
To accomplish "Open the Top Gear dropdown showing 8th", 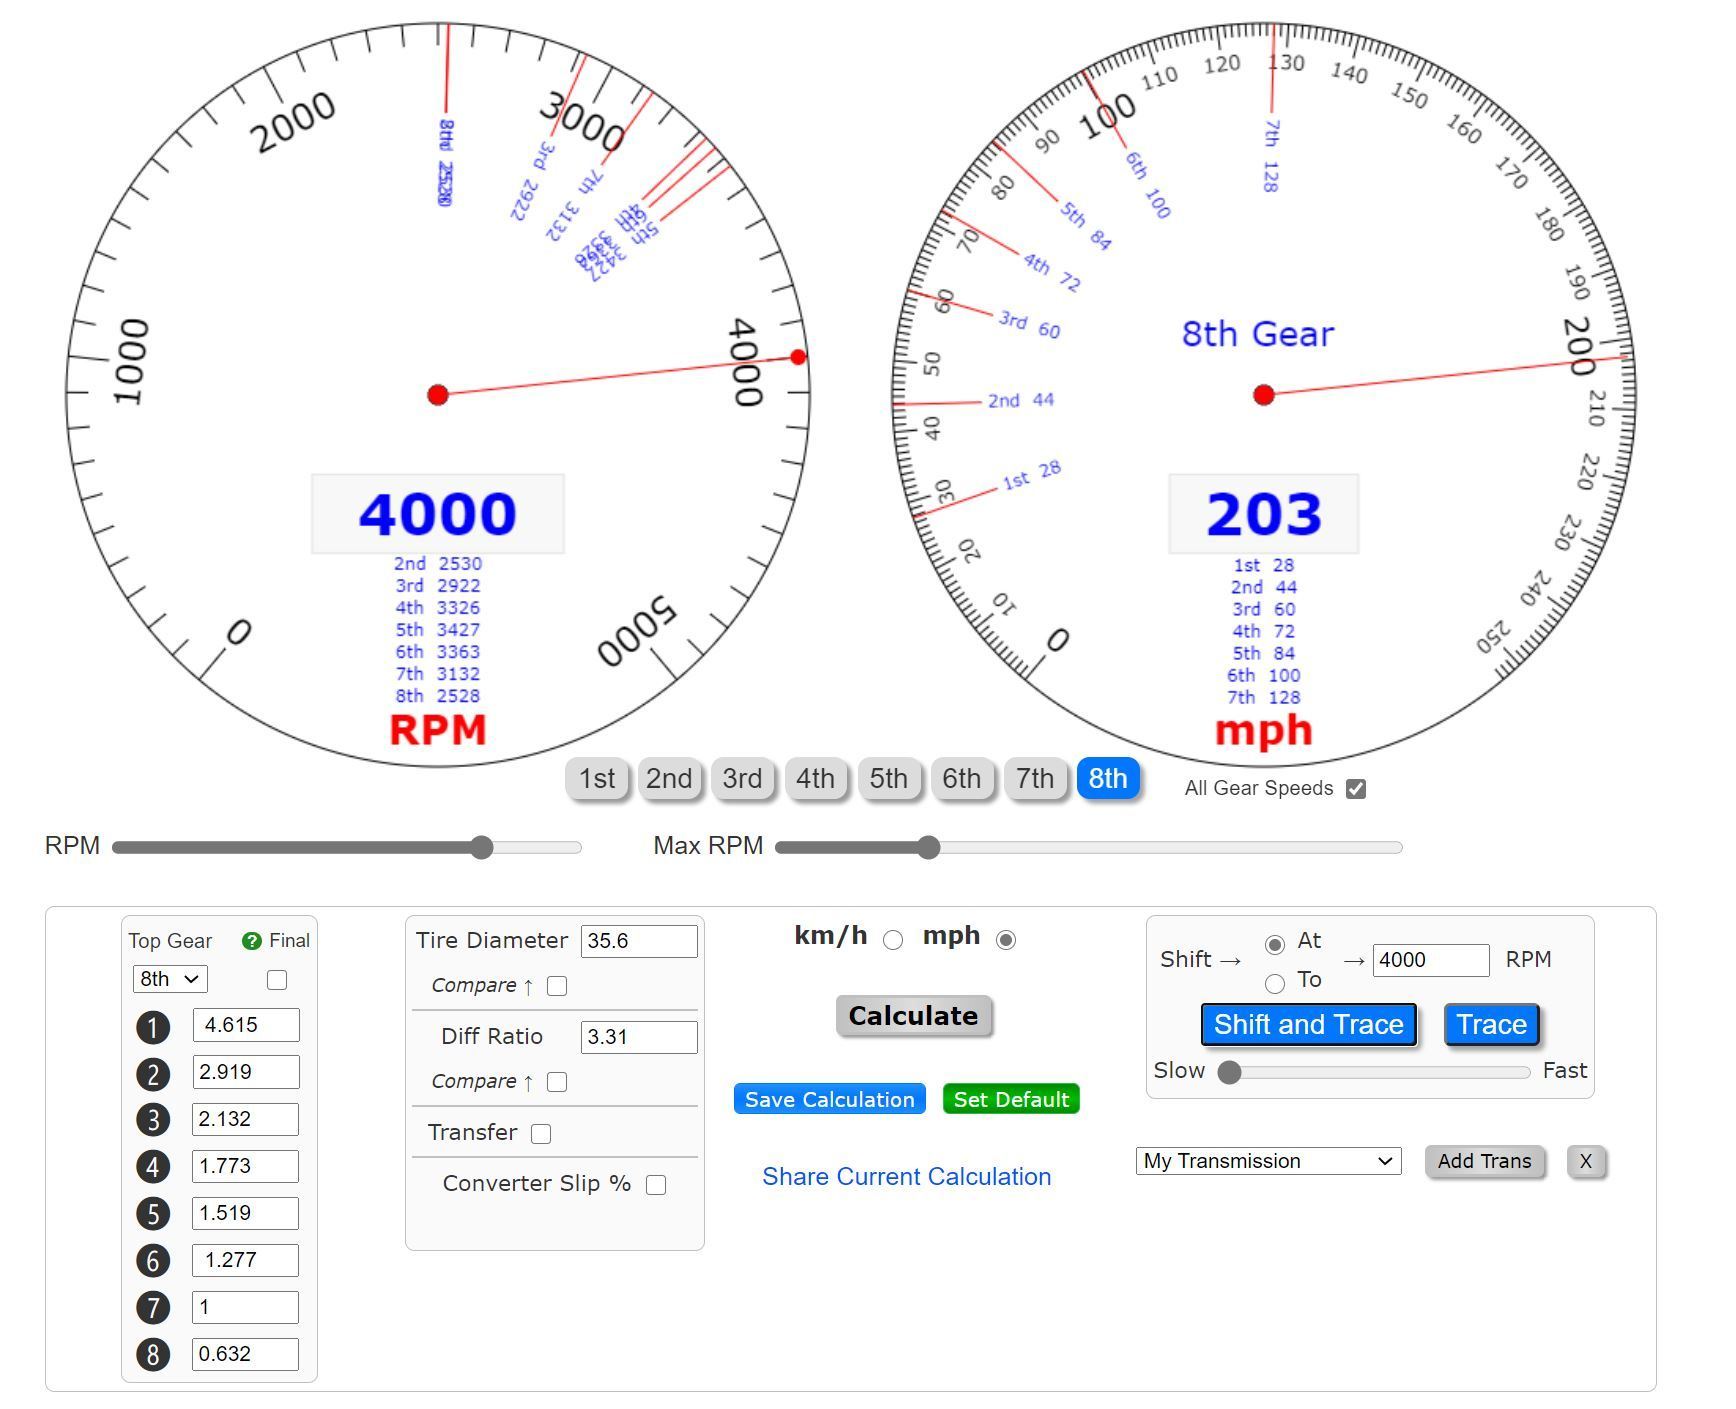I will 169,979.
